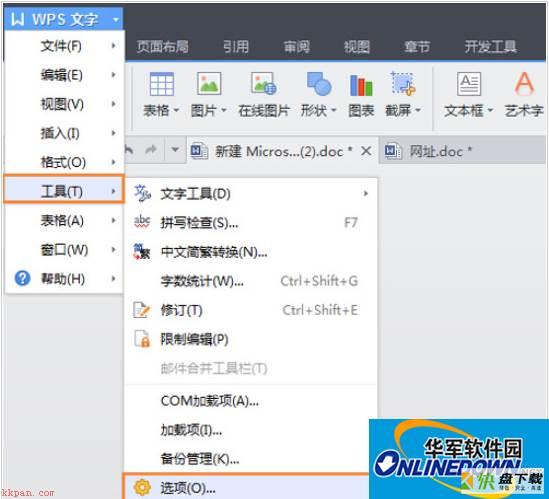
Task: Open quick access toolbar dropdown arrow
Action: (x=175, y=150)
